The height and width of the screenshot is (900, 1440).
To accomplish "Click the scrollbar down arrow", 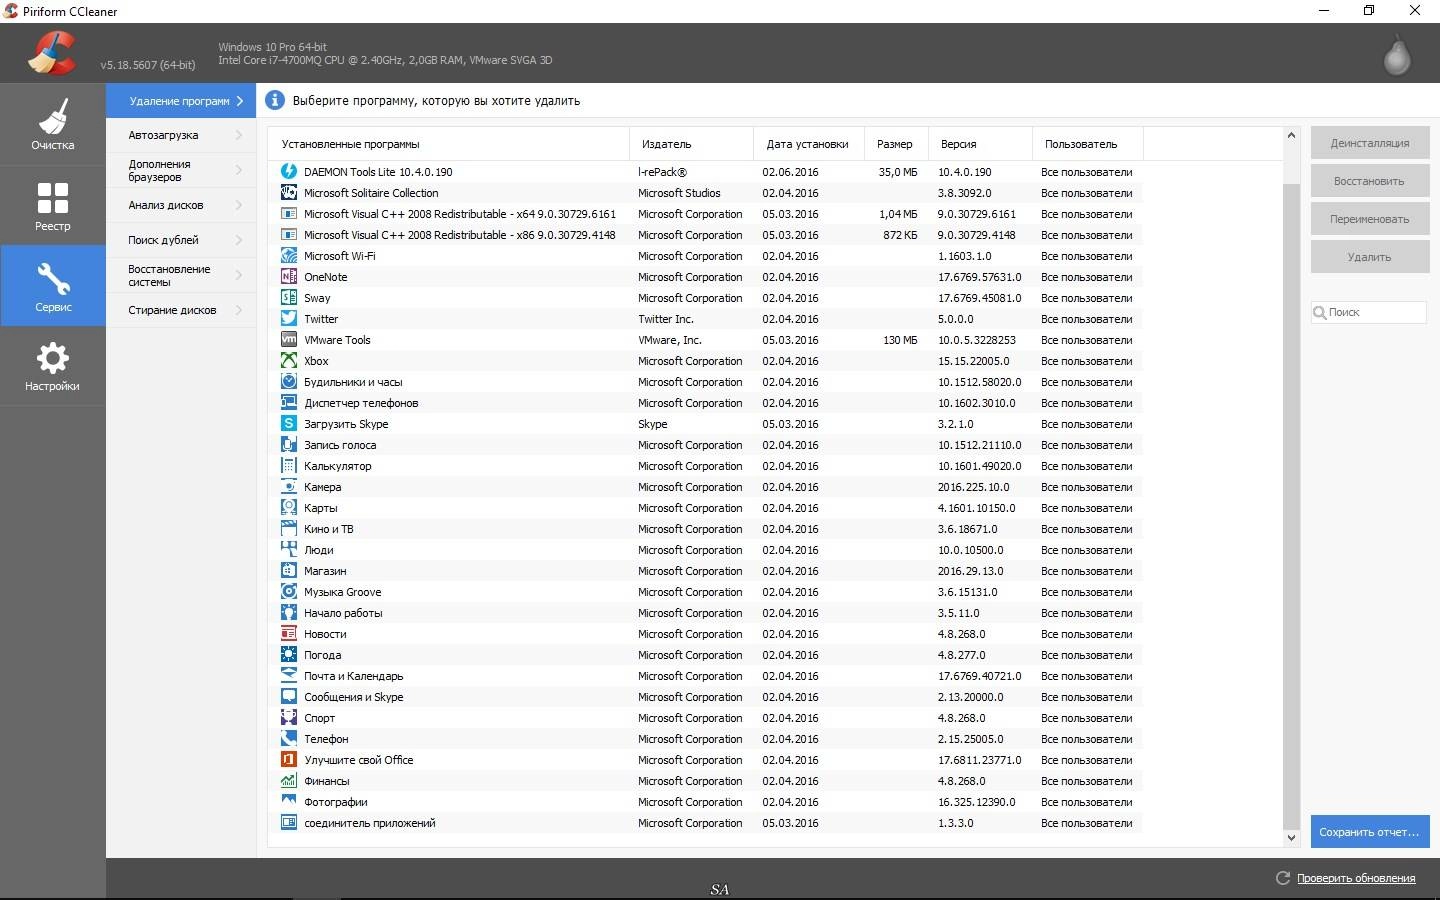I will coord(1291,838).
